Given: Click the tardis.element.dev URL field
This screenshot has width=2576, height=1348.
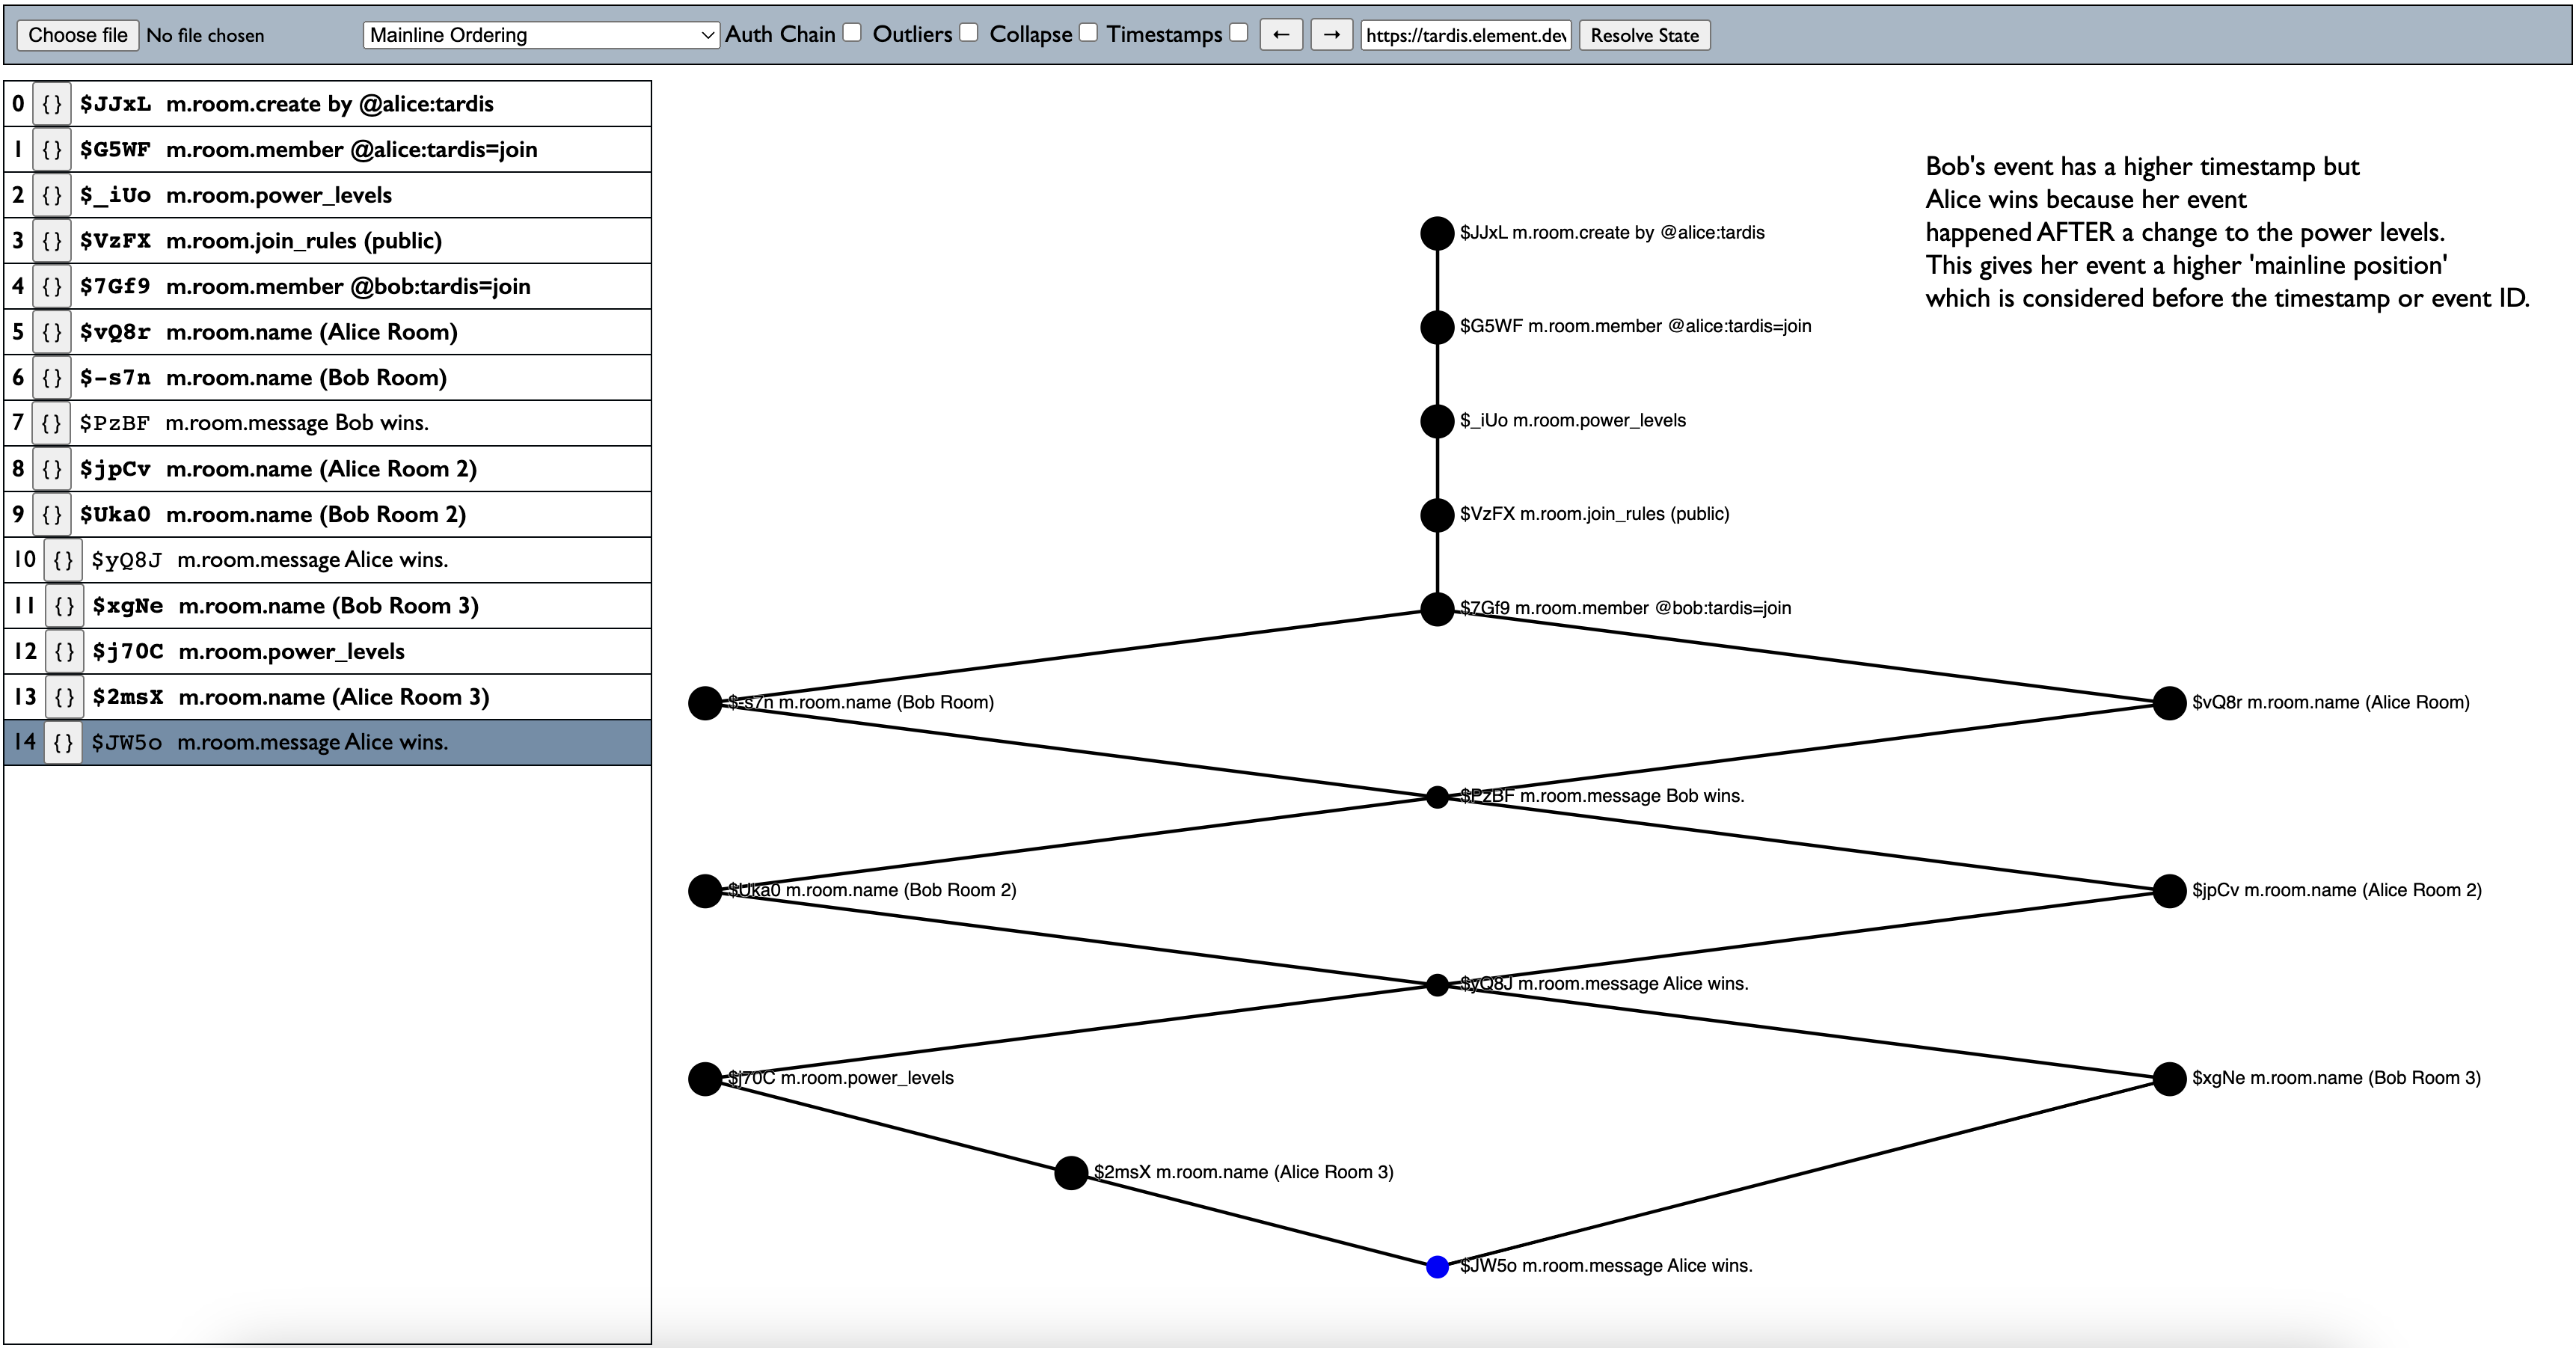Looking at the screenshot, I should click(x=1465, y=35).
